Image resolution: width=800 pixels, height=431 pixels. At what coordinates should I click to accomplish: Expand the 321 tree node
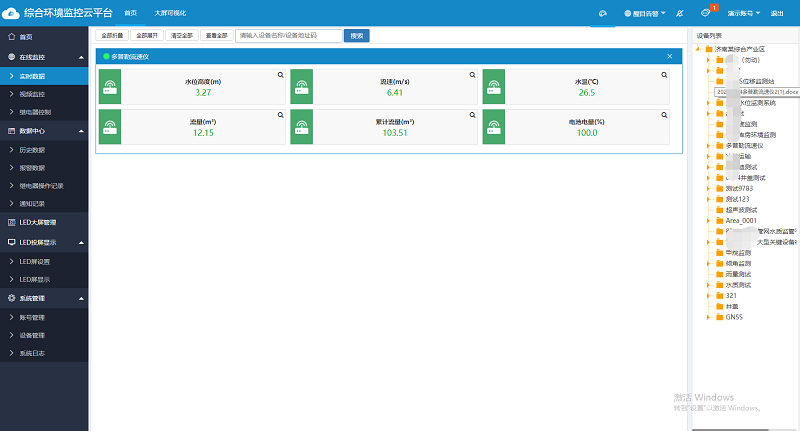click(708, 296)
